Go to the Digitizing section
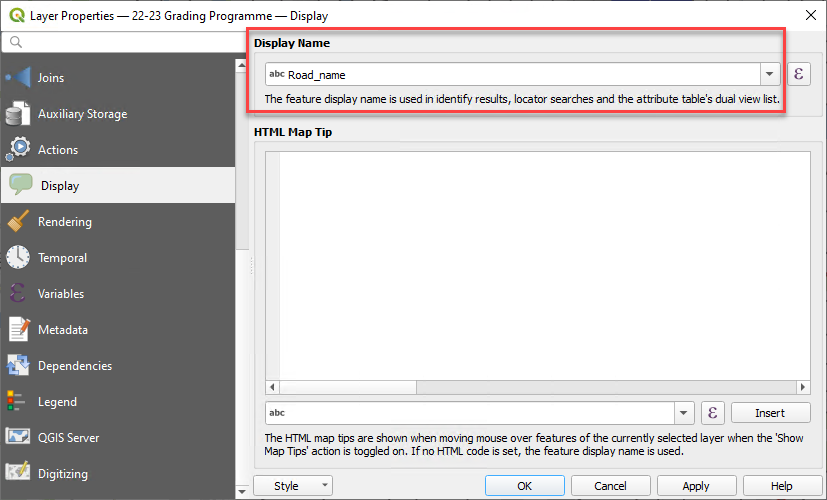Screen dimensions: 827x500 click(x=62, y=474)
